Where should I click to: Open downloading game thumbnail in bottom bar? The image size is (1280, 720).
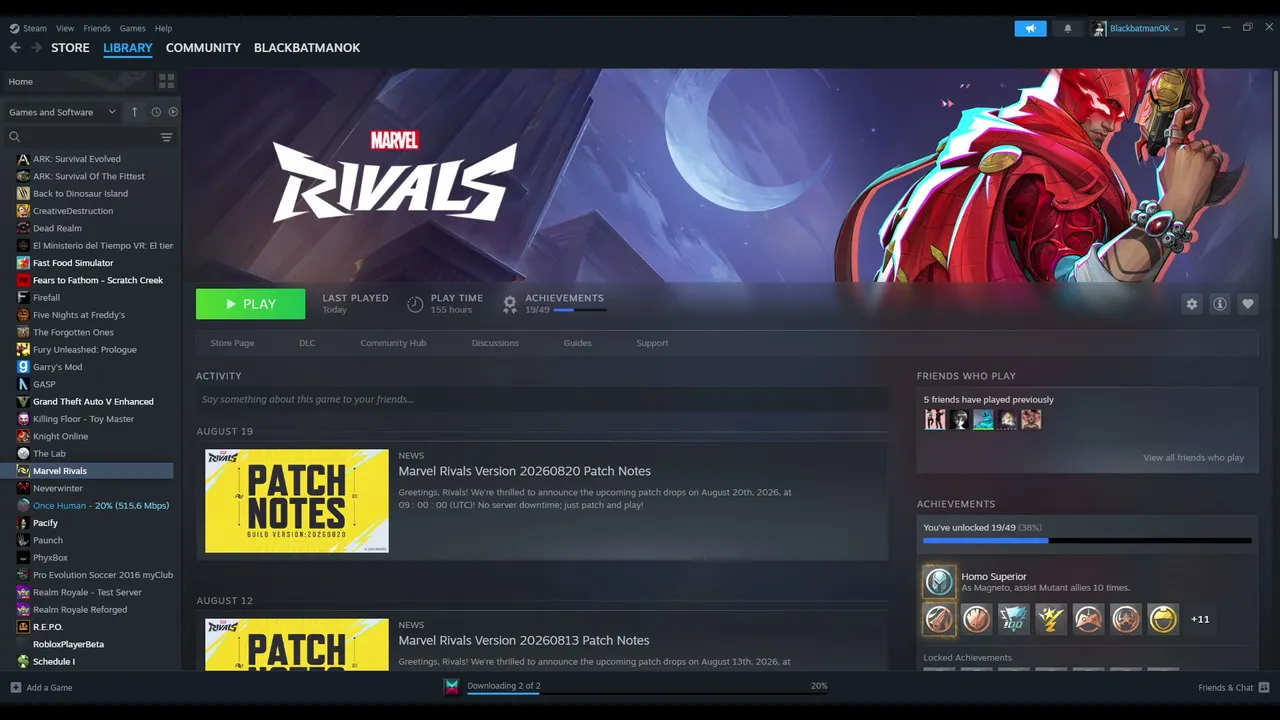coord(452,687)
